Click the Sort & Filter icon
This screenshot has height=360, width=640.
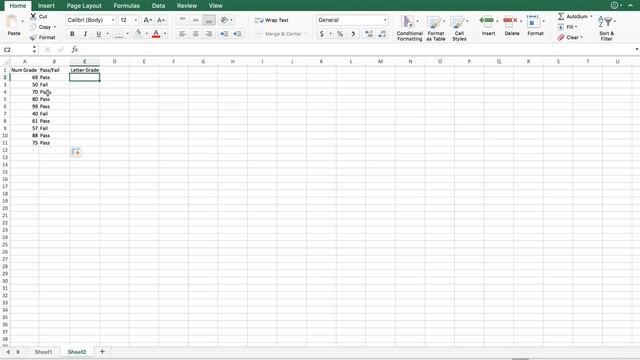coord(605,22)
